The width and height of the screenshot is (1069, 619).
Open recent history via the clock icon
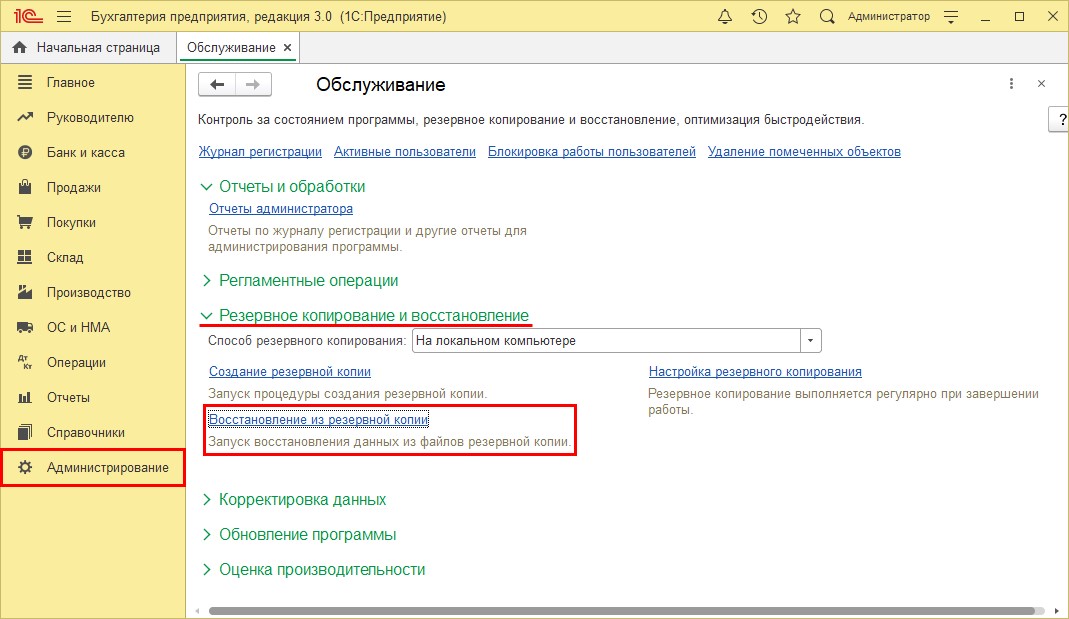click(759, 16)
